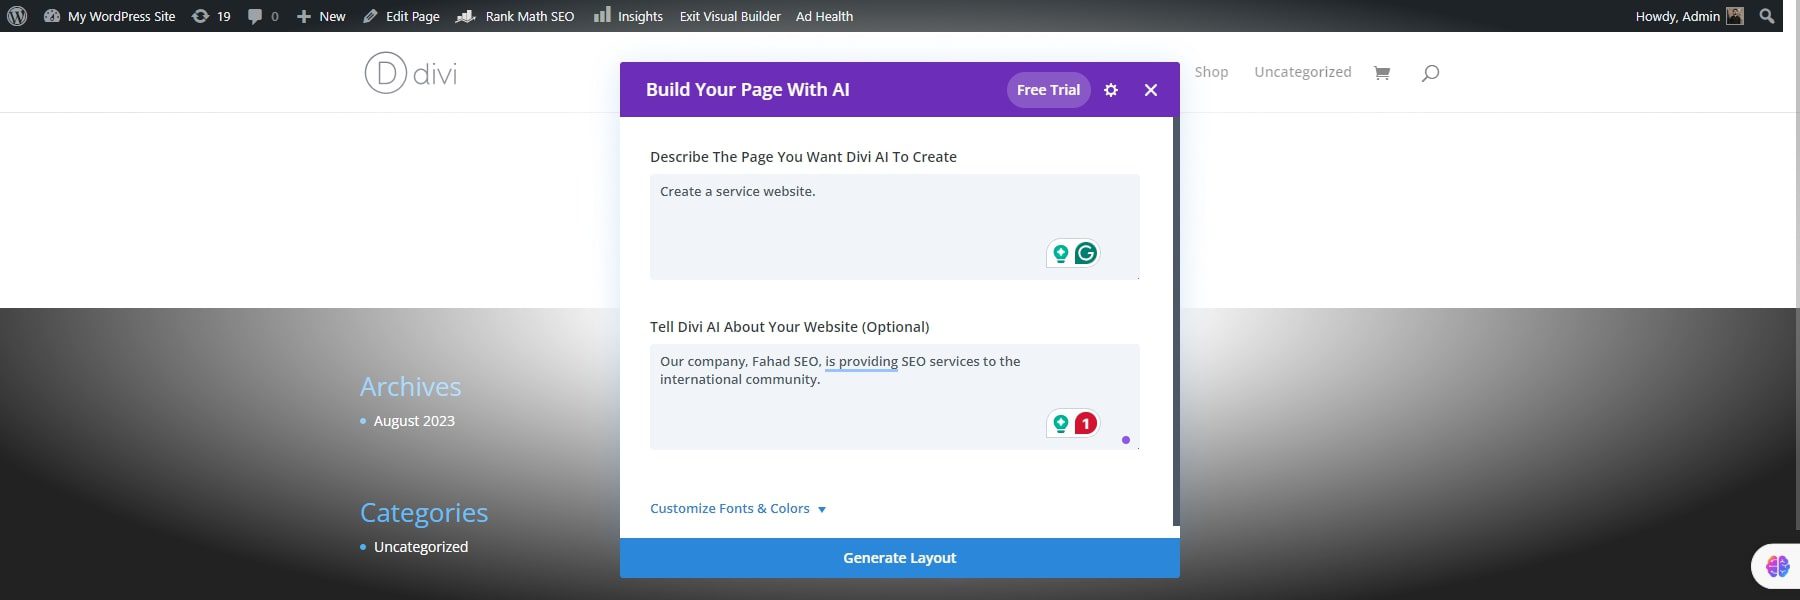The image size is (1800, 600).
Task: View comments bubble in admin bar
Action: (x=263, y=16)
